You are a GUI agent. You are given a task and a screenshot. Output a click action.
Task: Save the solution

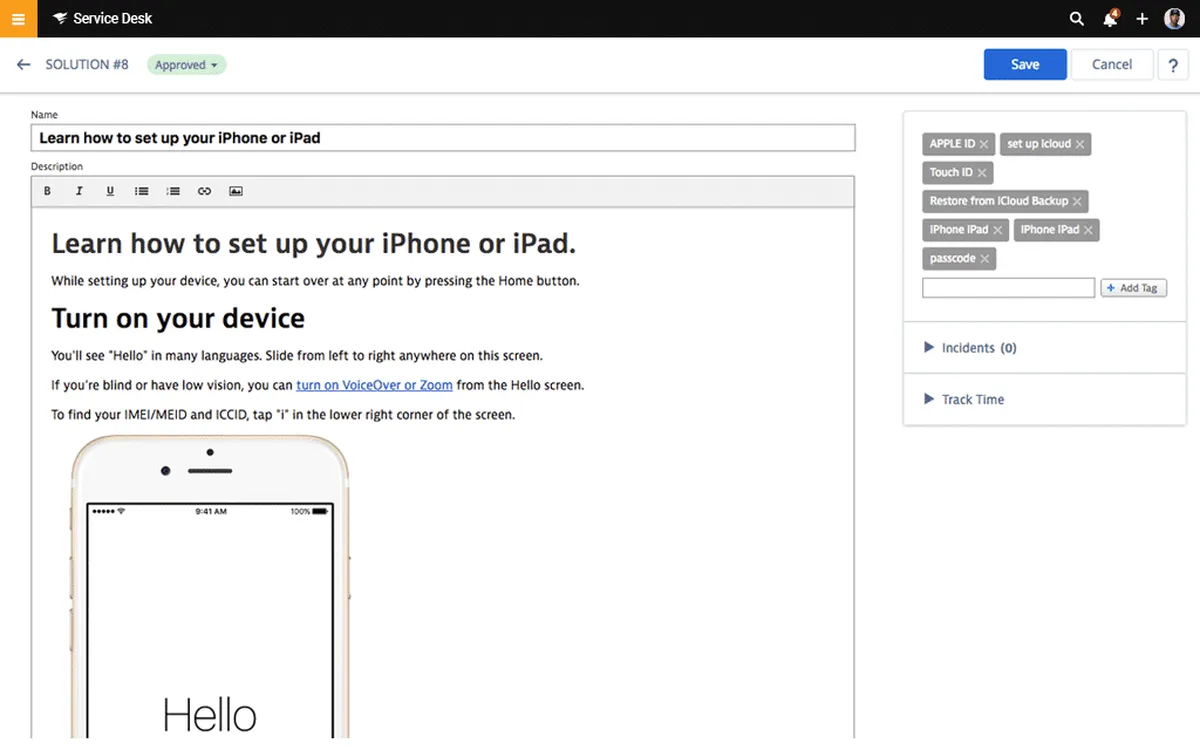(x=1025, y=64)
